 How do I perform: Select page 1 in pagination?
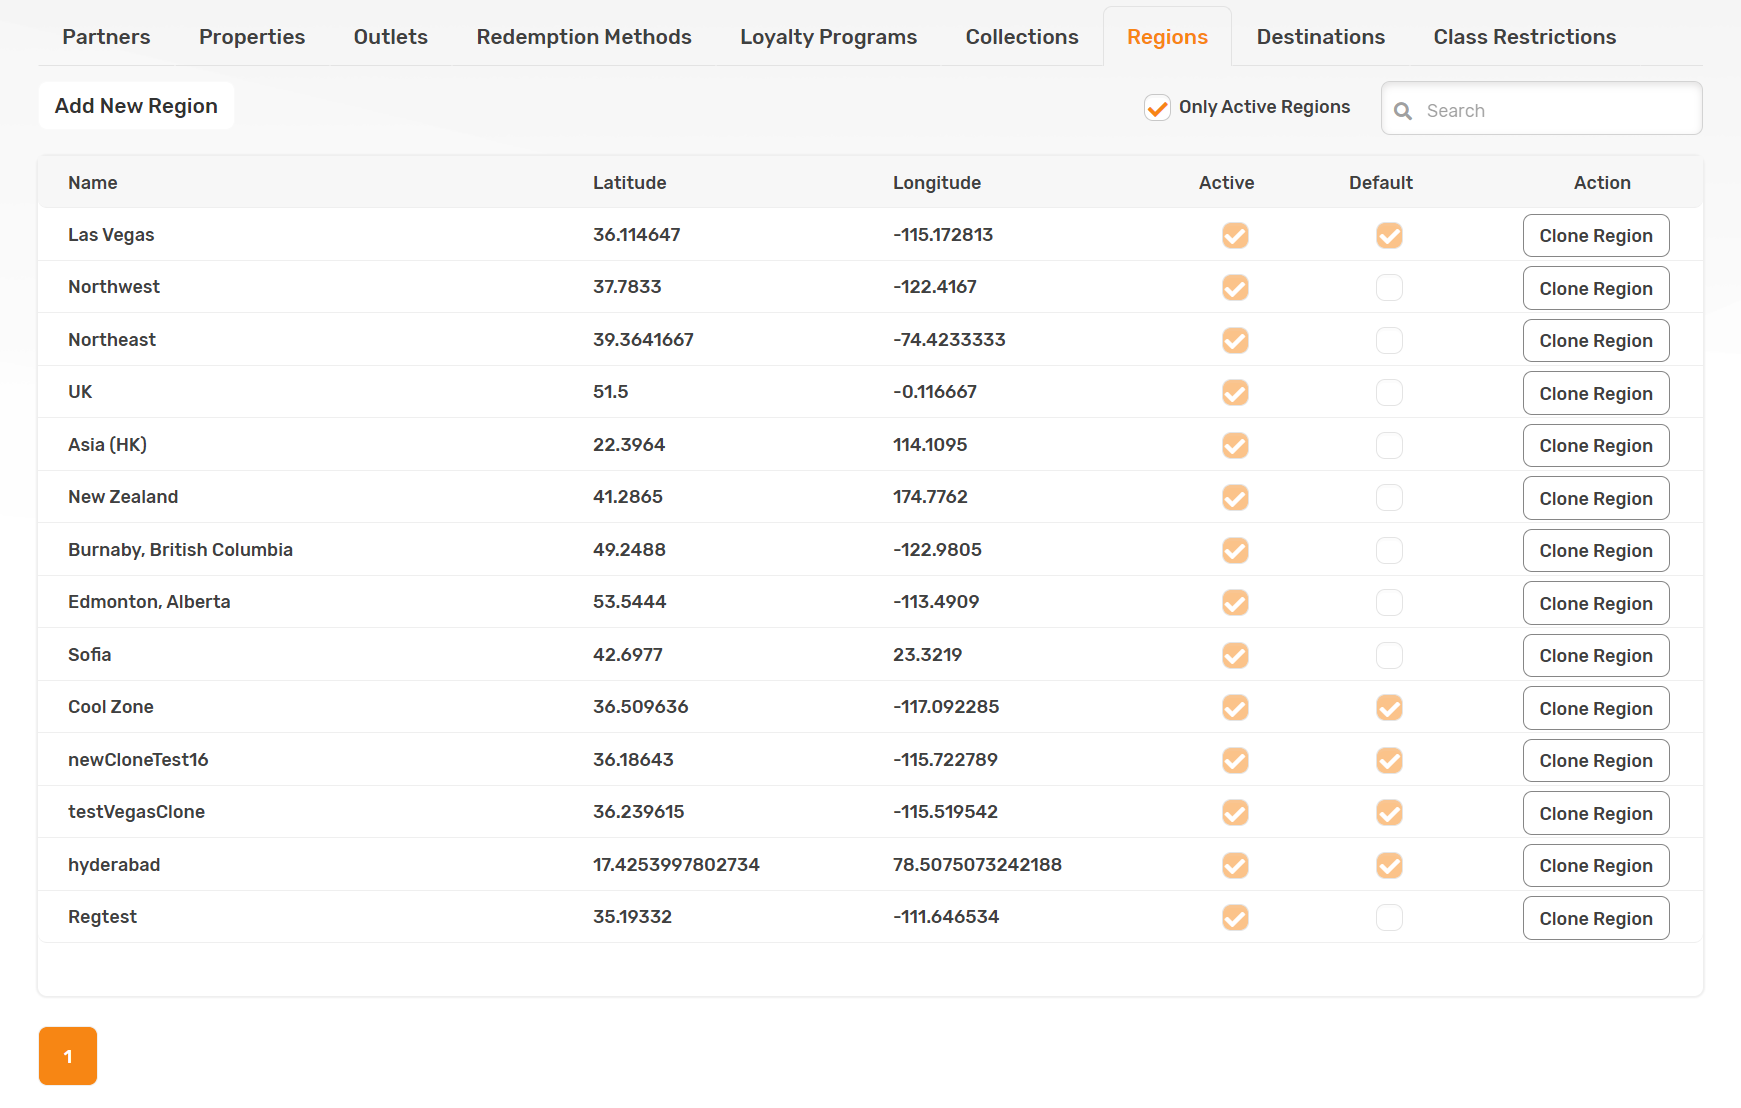pyautogui.click(x=68, y=1056)
